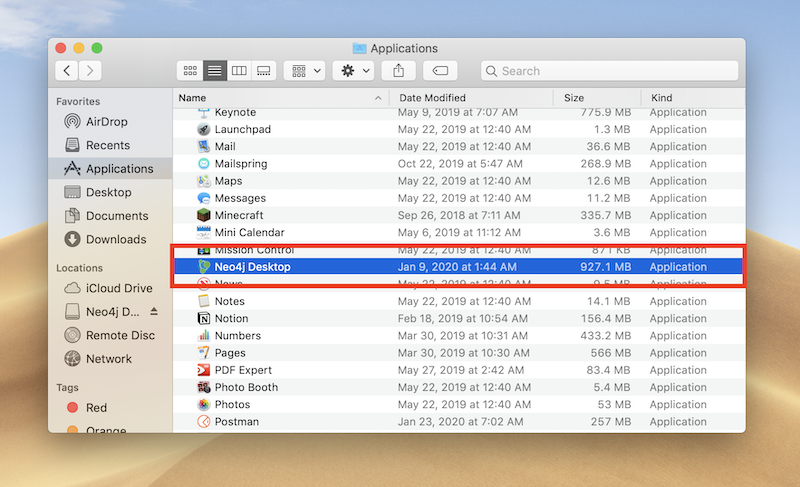The width and height of the screenshot is (800, 487).
Task: Eject the Neo4j D... volume
Action: coord(154,311)
